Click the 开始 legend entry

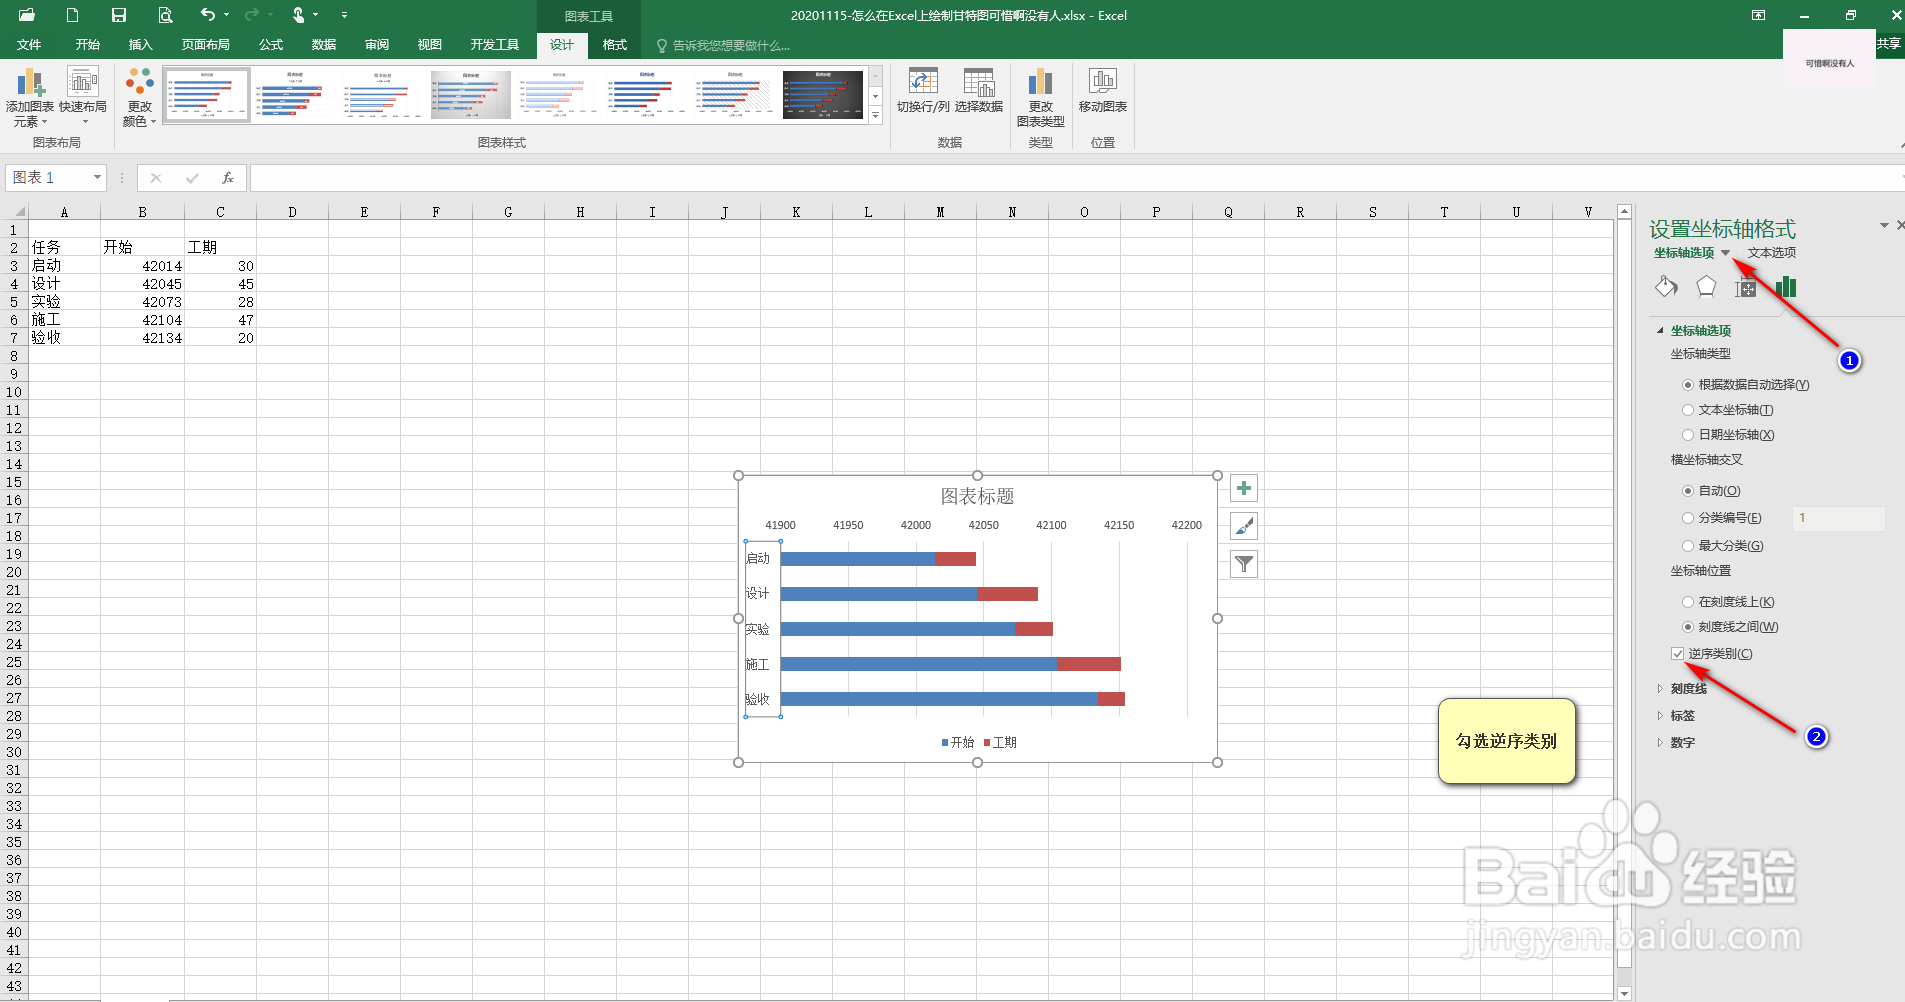[x=958, y=743]
